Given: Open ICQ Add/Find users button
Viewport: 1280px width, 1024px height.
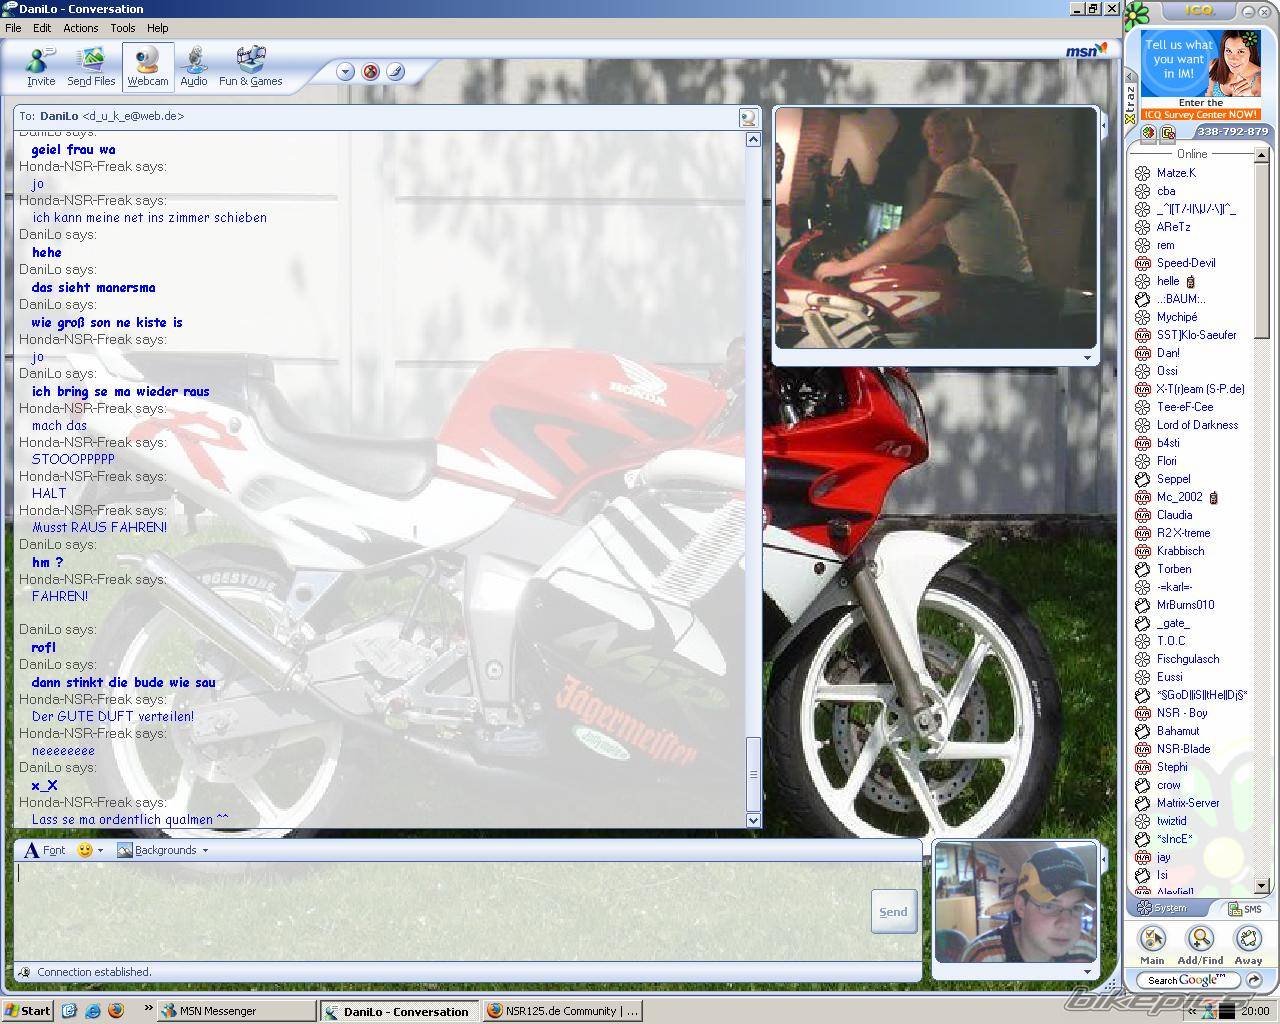Looking at the screenshot, I should point(1200,945).
